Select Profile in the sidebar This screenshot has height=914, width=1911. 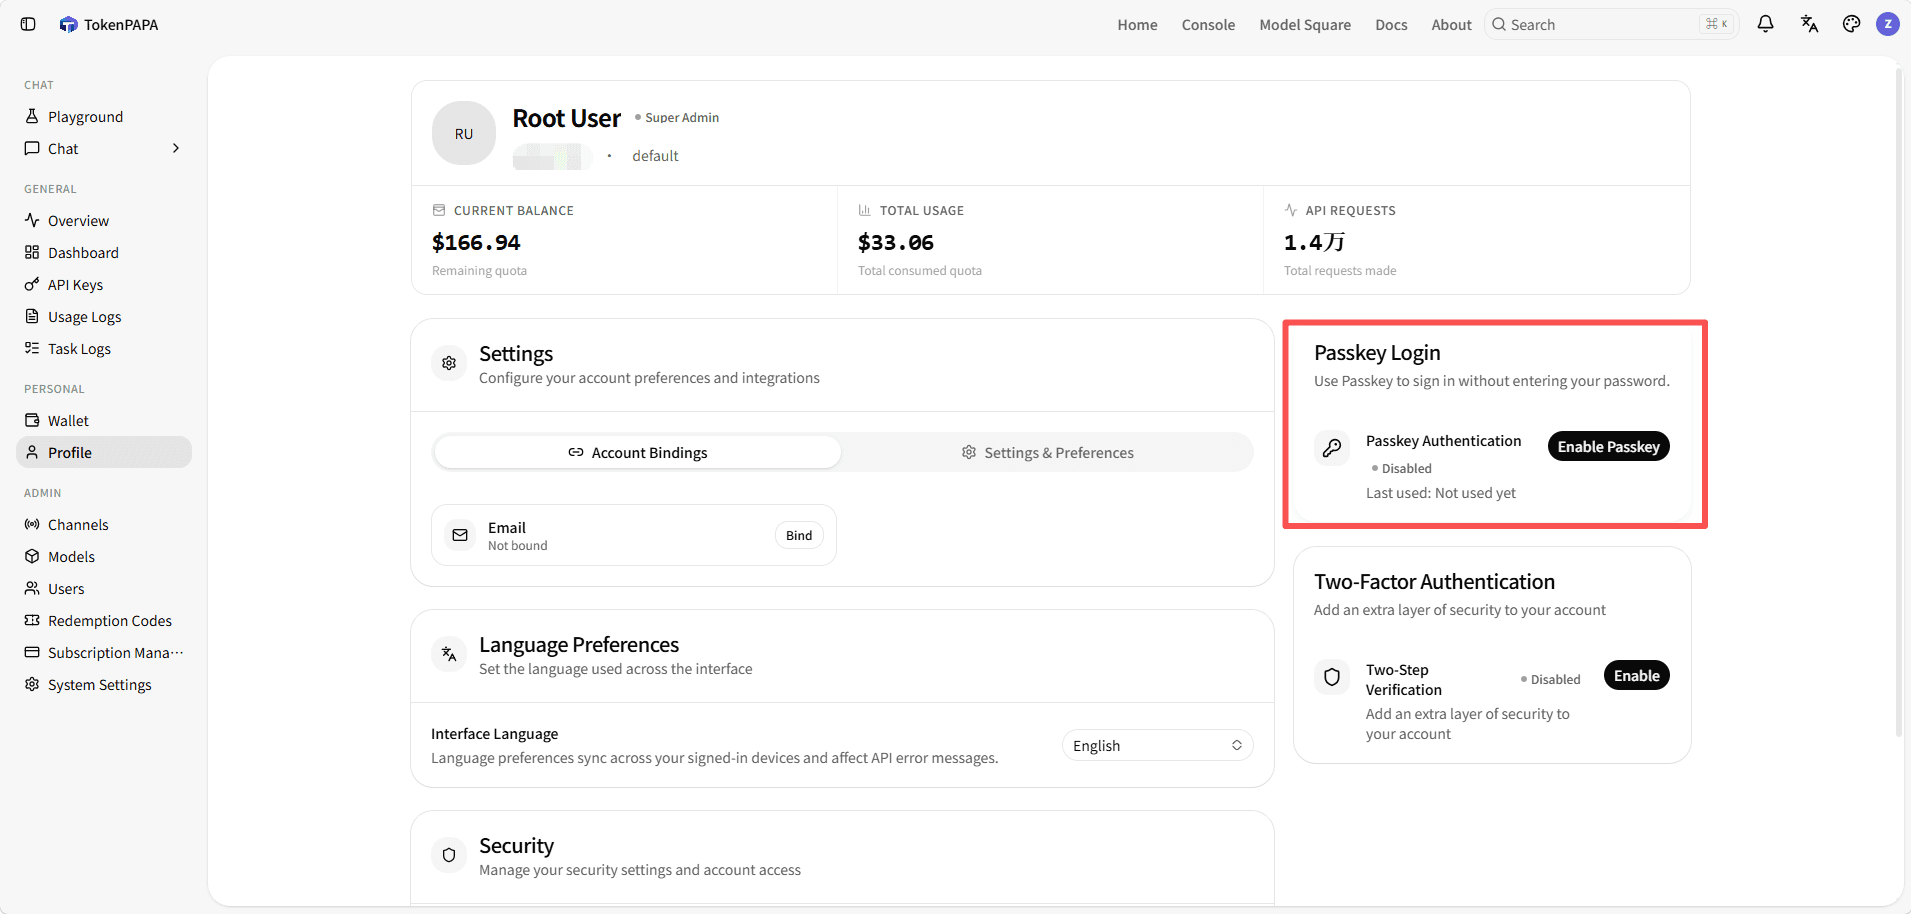(104, 452)
